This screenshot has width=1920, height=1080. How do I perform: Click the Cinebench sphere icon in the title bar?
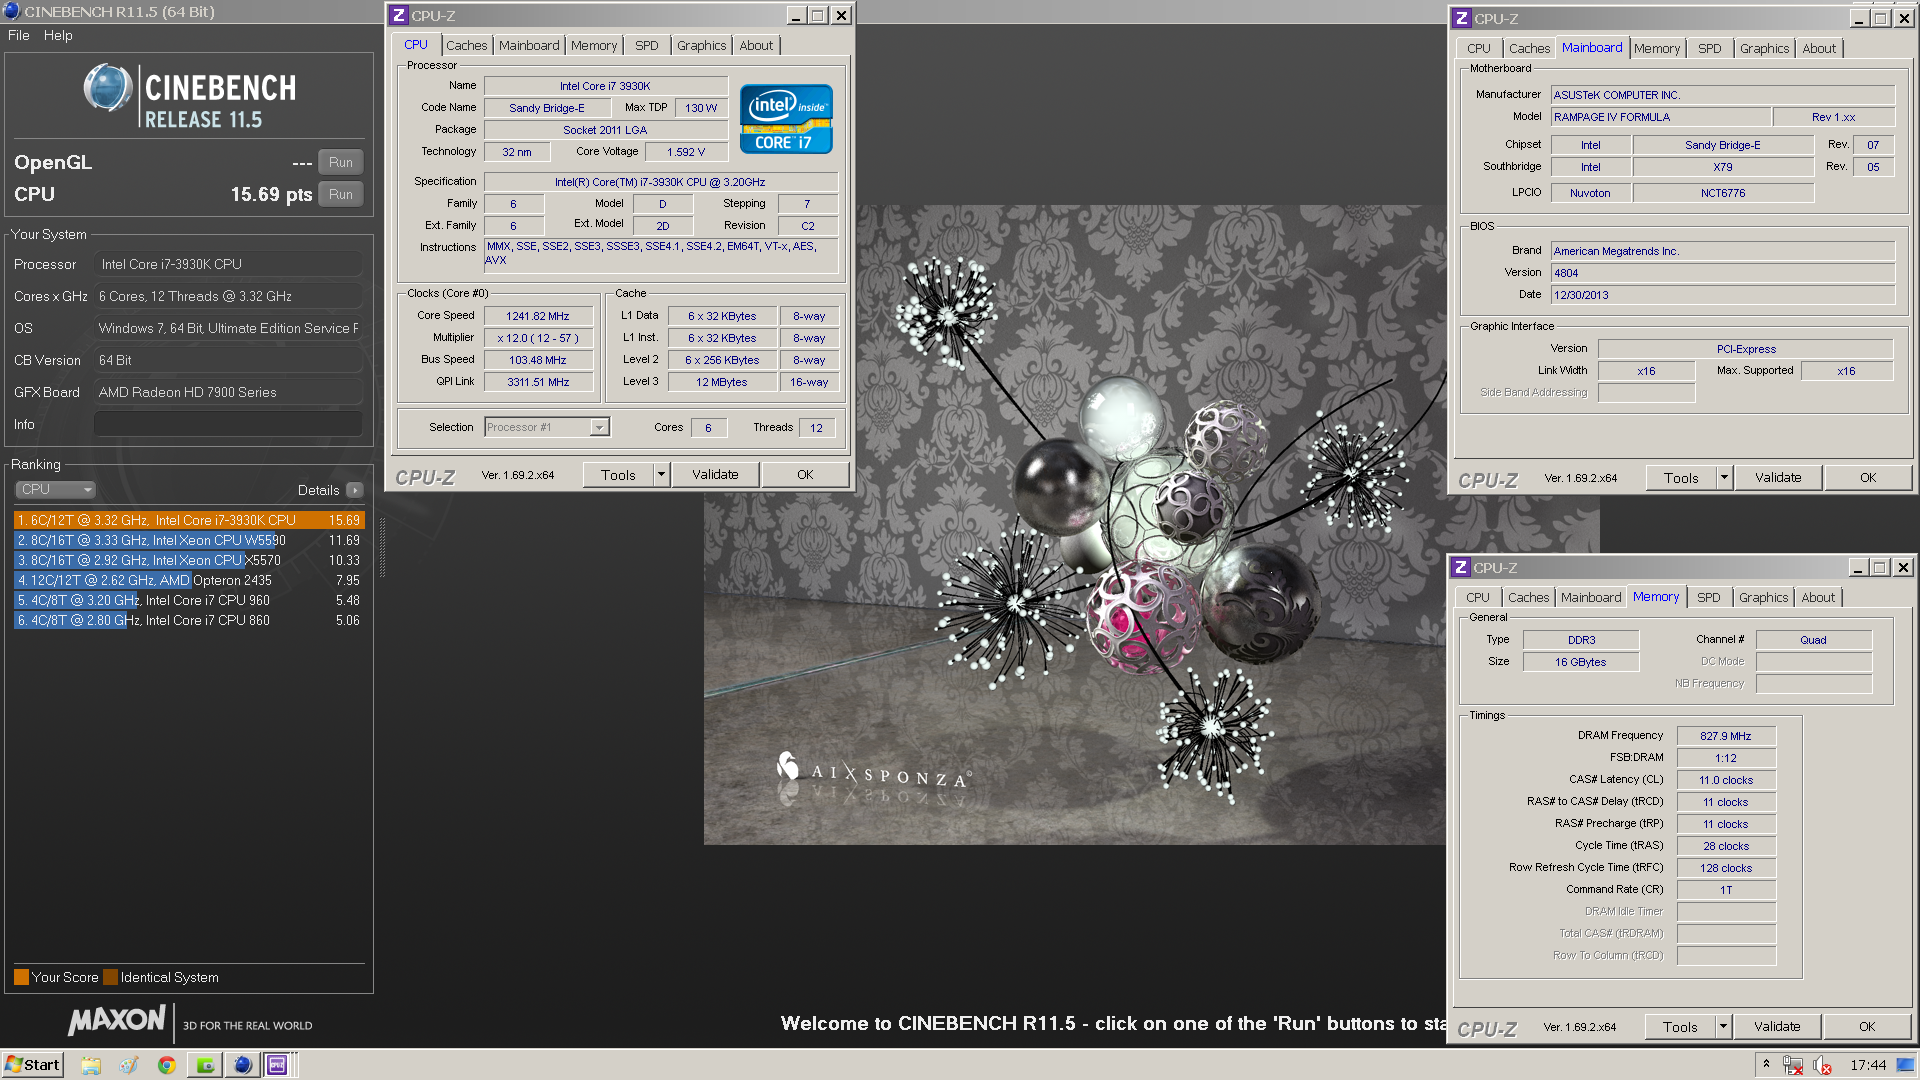click(x=11, y=11)
